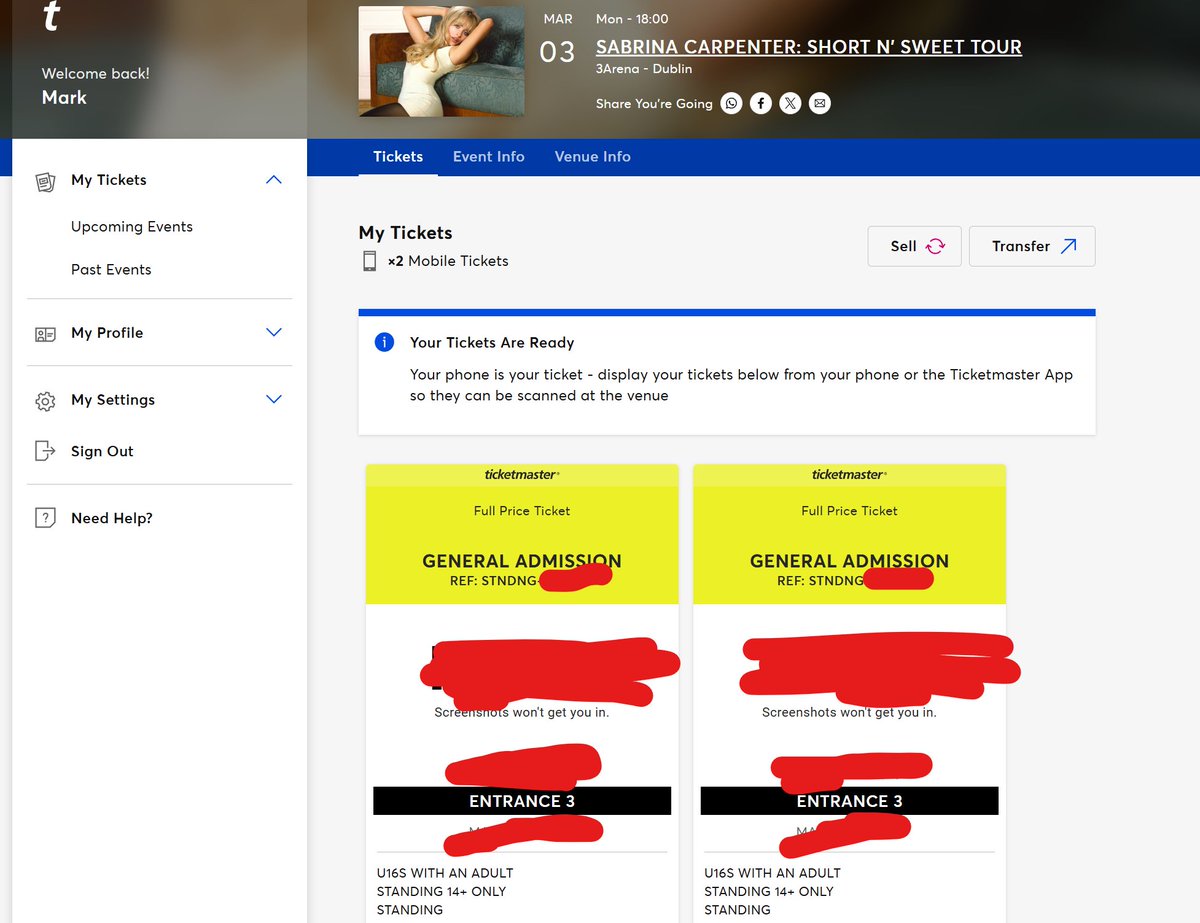
Task: Click My Settings label
Action: coord(113,400)
